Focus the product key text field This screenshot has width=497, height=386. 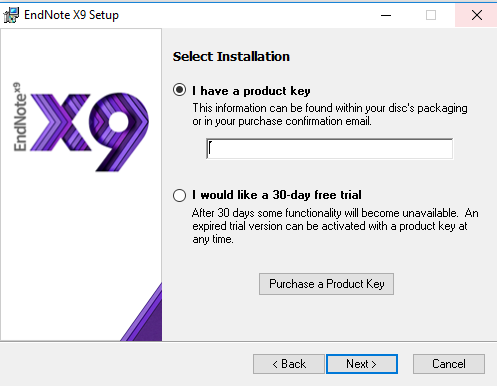tap(329, 149)
